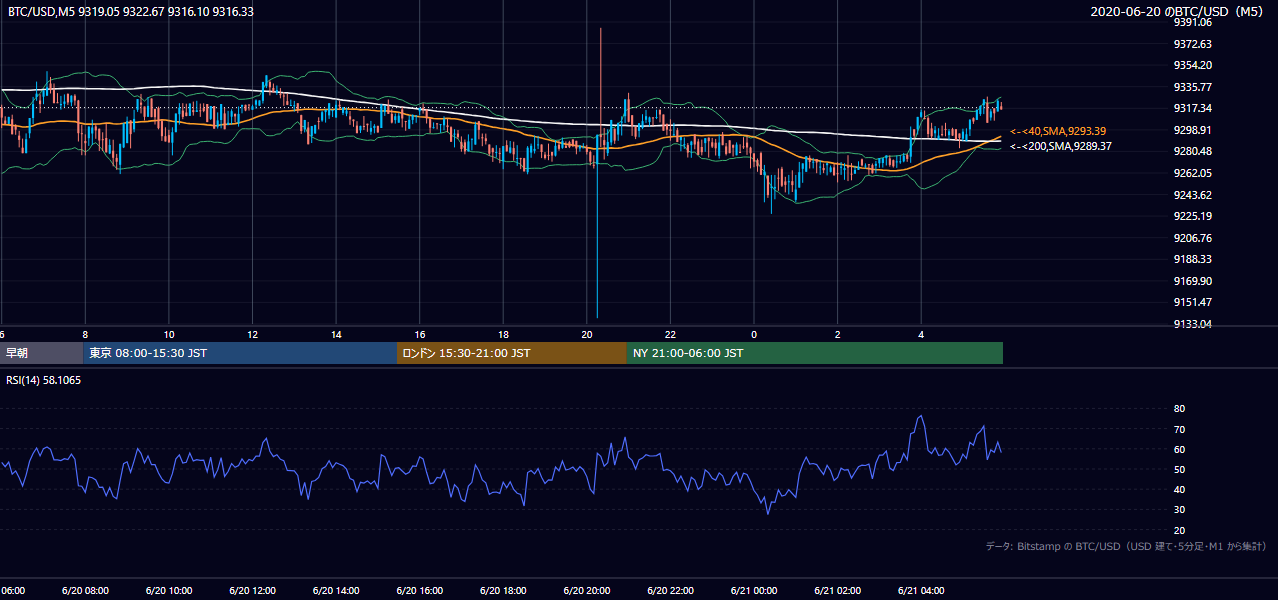The width and height of the screenshot is (1278, 600).
Task: Click hour label 10 under price chart
Action: 169,334
